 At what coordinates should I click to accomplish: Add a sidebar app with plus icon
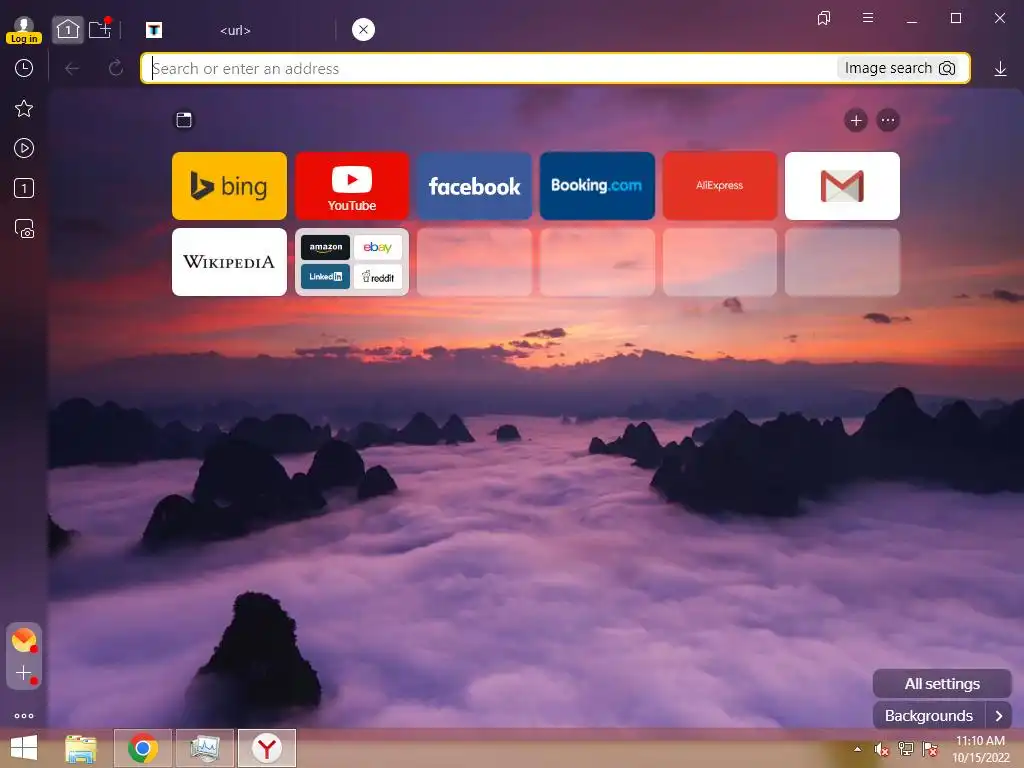tap(24, 673)
